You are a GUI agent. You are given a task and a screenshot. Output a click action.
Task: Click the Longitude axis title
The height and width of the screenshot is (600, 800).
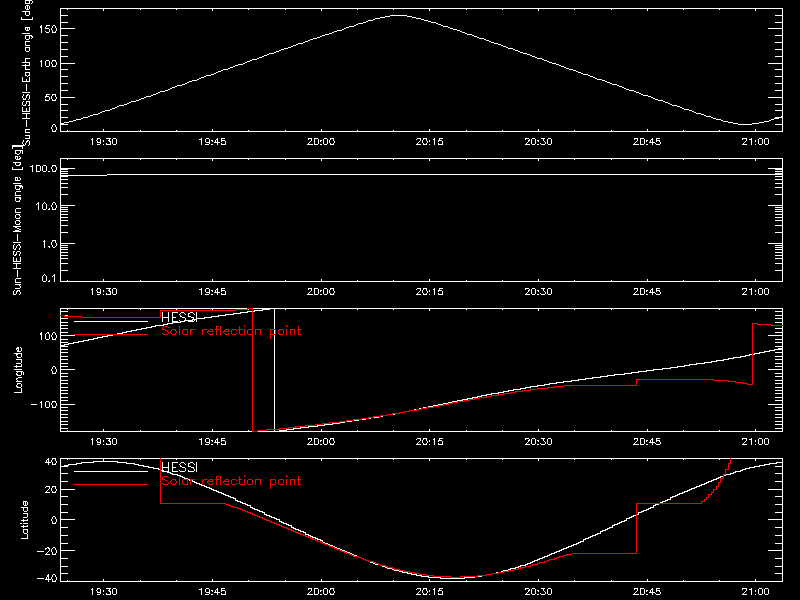point(18,370)
